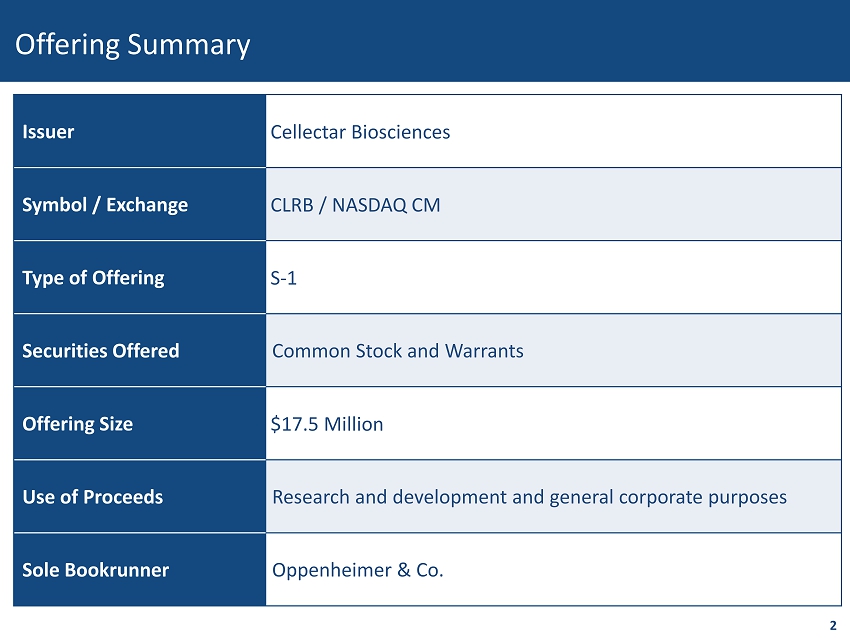Screen dimensions: 850x638
Task: Click the NASDAQ CM exchange text
Action: point(385,205)
